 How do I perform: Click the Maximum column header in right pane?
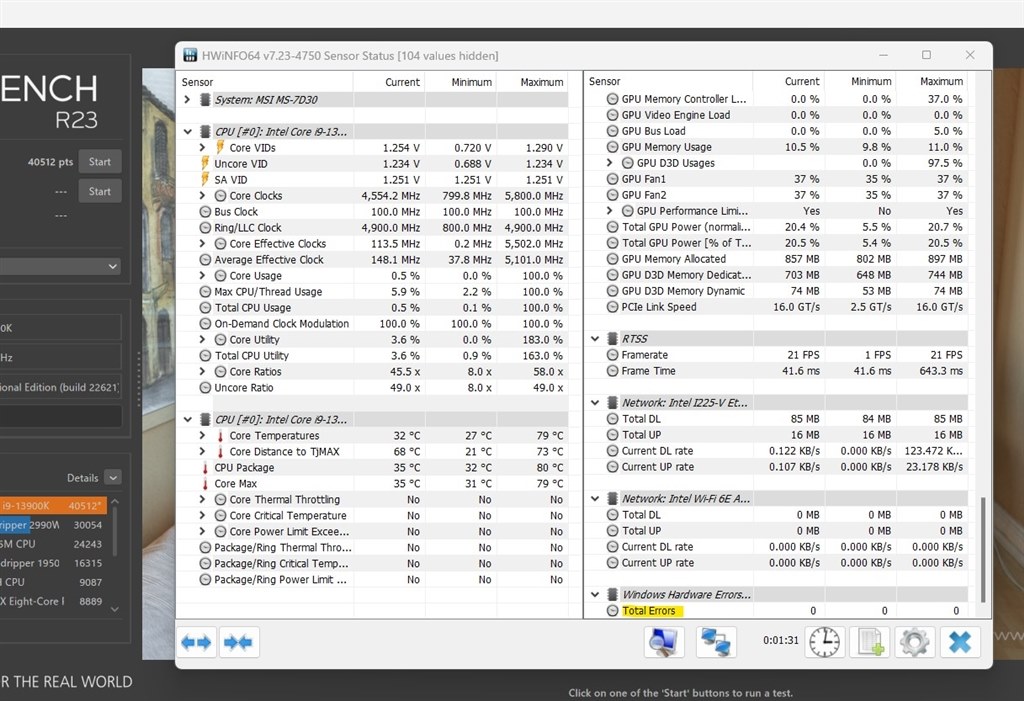(932, 81)
